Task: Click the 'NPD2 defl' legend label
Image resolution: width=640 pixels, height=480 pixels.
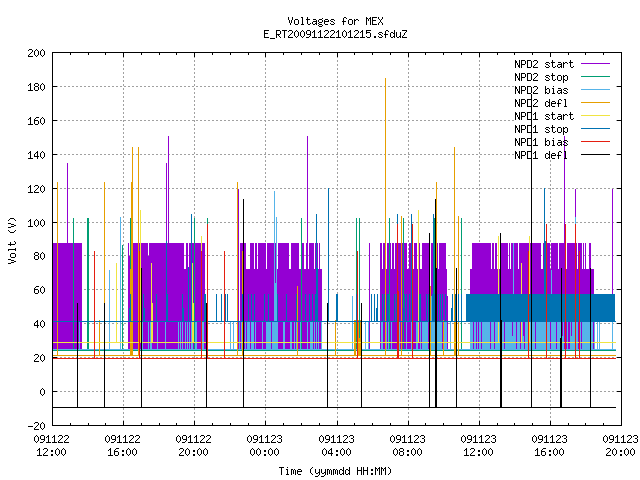Action: click(x=541, y=103)
